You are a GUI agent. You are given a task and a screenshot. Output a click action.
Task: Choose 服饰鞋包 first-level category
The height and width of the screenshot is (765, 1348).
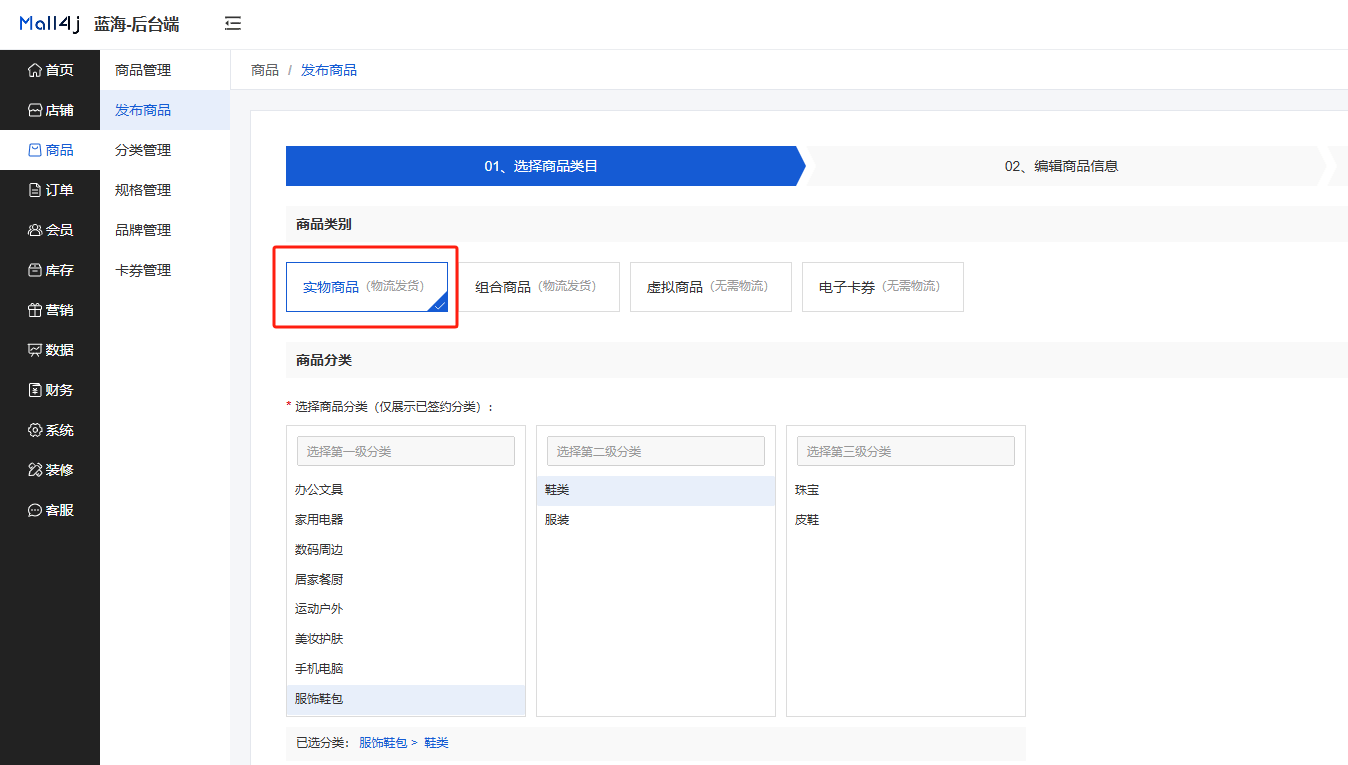point(406,699)
